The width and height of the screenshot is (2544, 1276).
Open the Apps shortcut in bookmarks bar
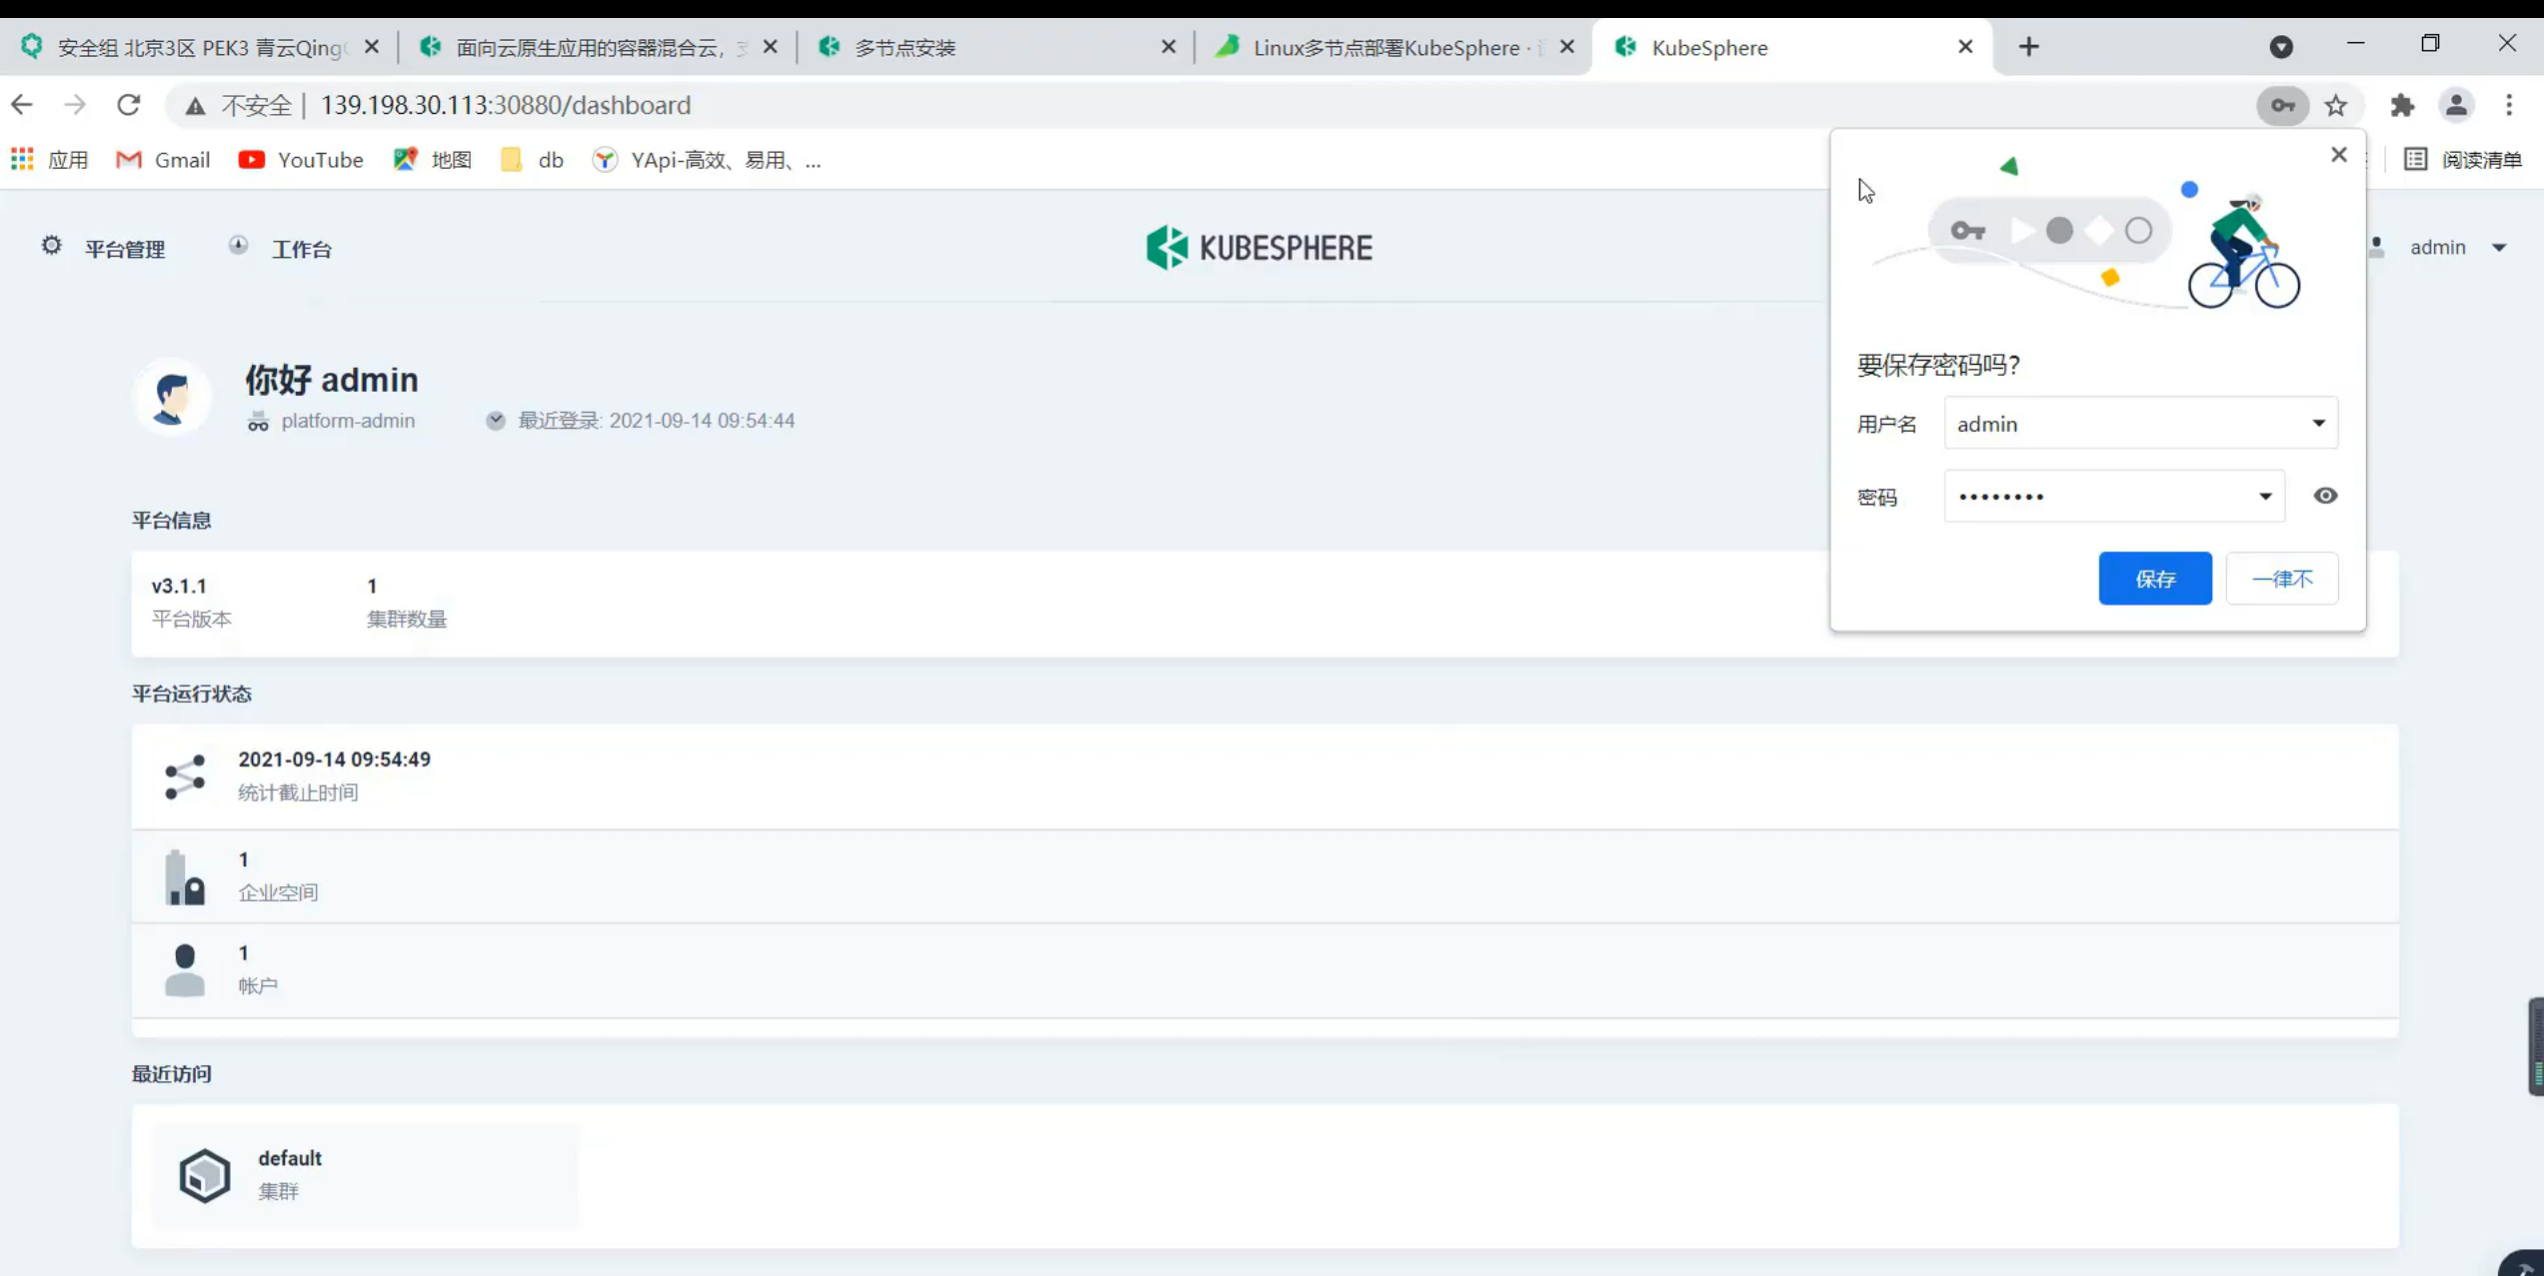[x=50, y=160]
